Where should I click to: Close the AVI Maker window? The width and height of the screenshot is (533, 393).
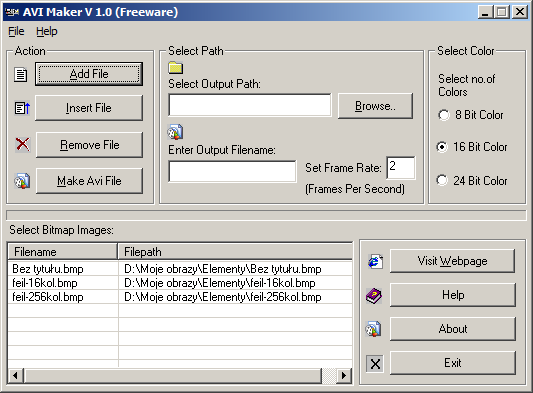pos(520,12)
